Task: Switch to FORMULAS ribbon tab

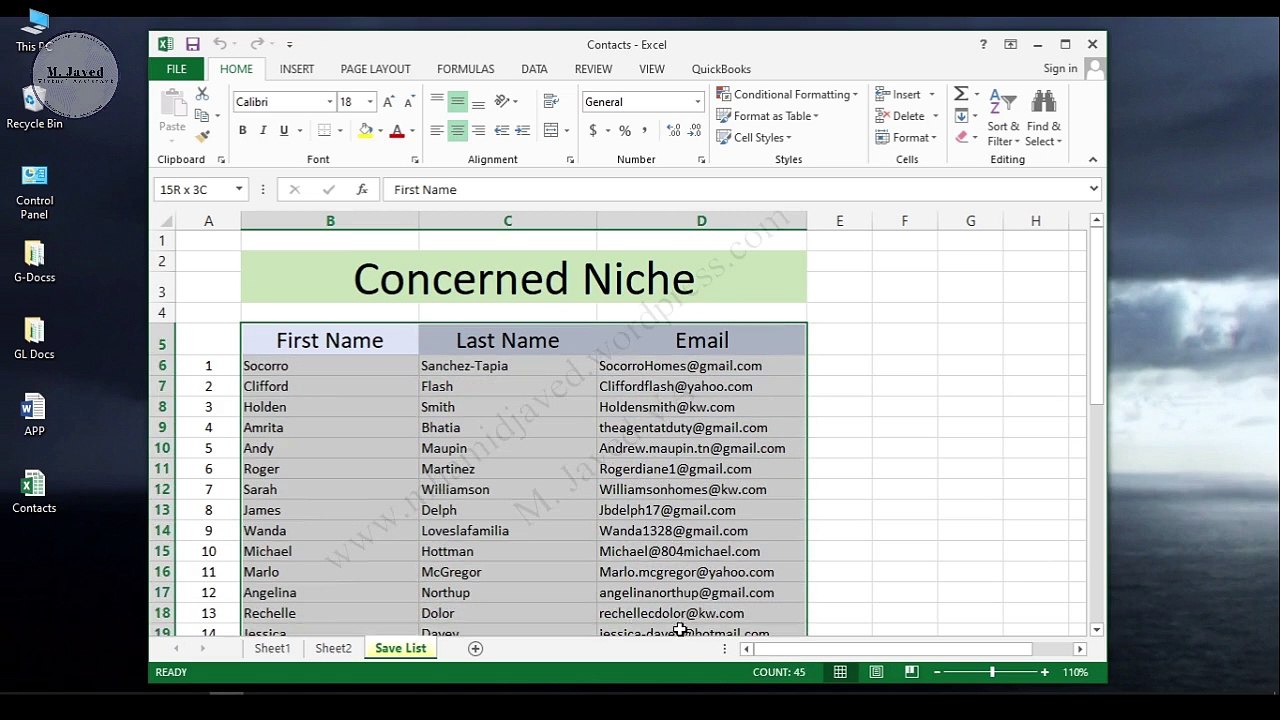Action: click(x=465, y=69)
